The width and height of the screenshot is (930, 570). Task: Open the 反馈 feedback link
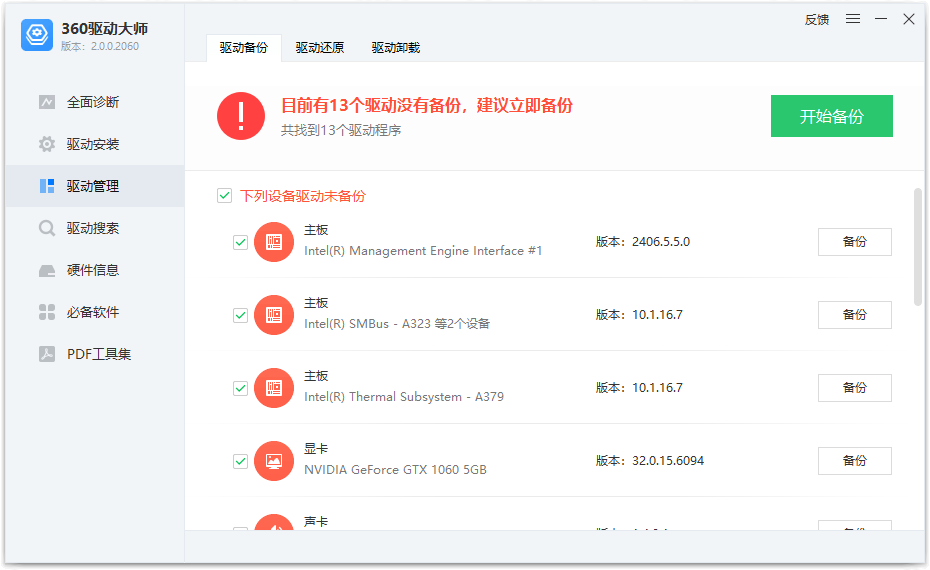[x=817, y=20]
